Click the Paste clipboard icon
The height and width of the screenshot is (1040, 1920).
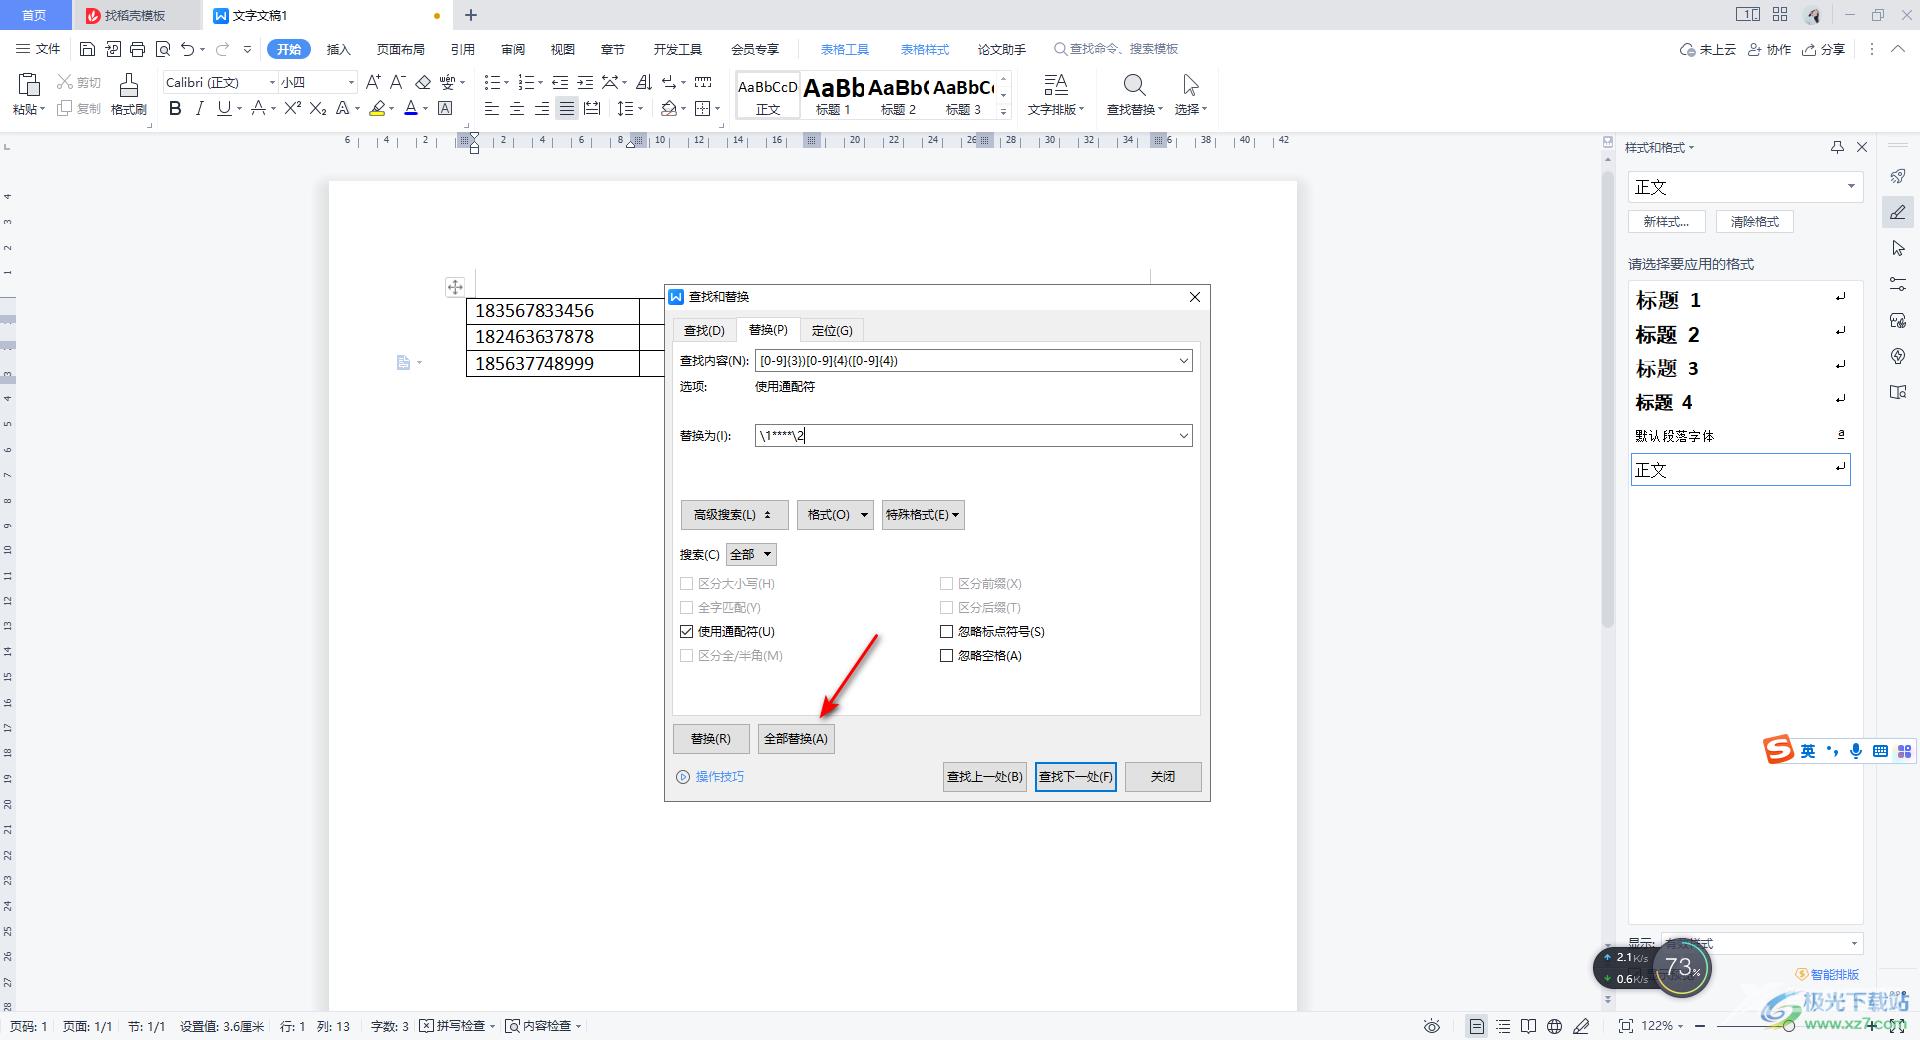28,85
